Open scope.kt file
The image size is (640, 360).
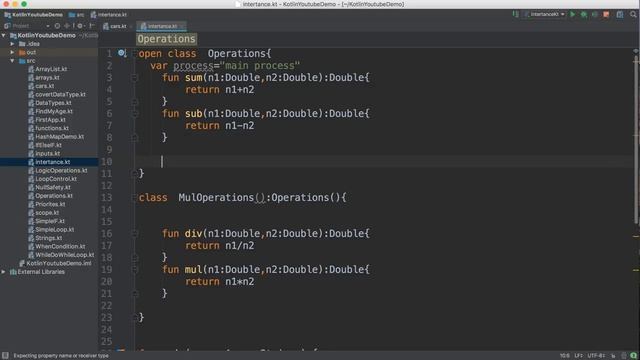[x=43, y=213]
